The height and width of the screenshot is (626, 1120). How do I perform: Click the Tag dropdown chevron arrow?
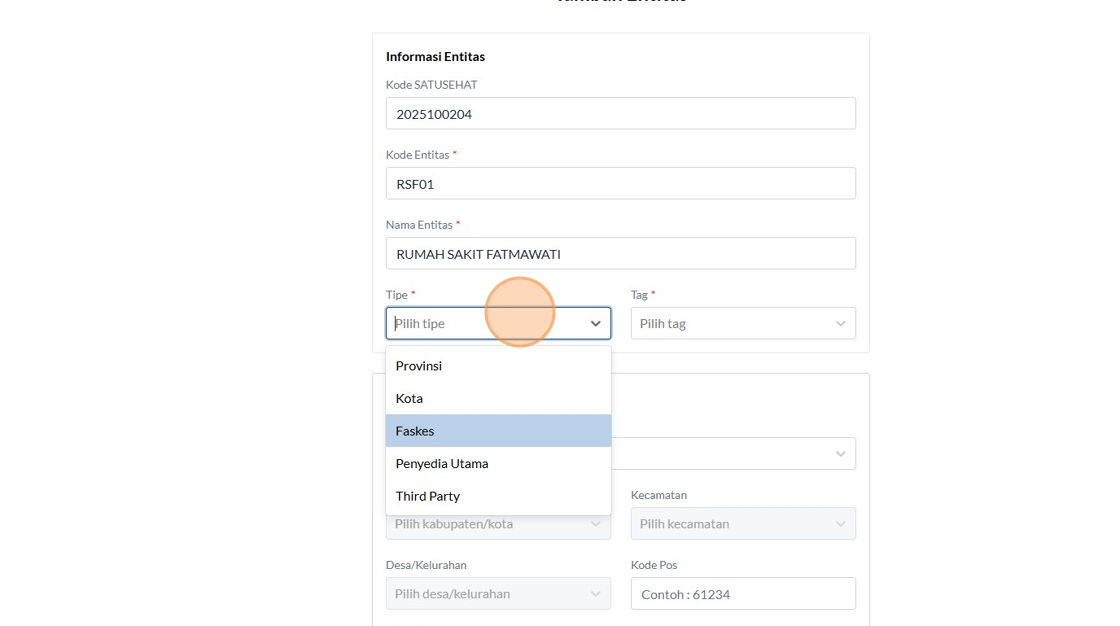(x=840, y=323)
